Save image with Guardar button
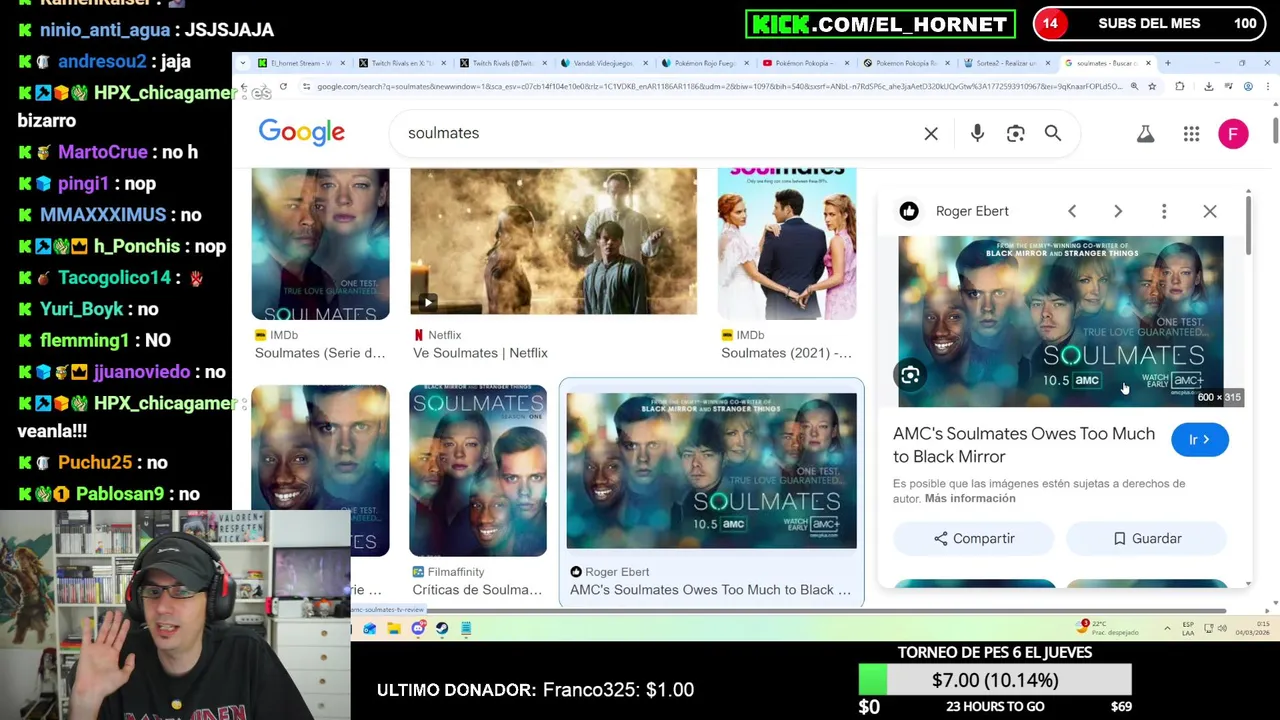 [x=1147, y=538]
